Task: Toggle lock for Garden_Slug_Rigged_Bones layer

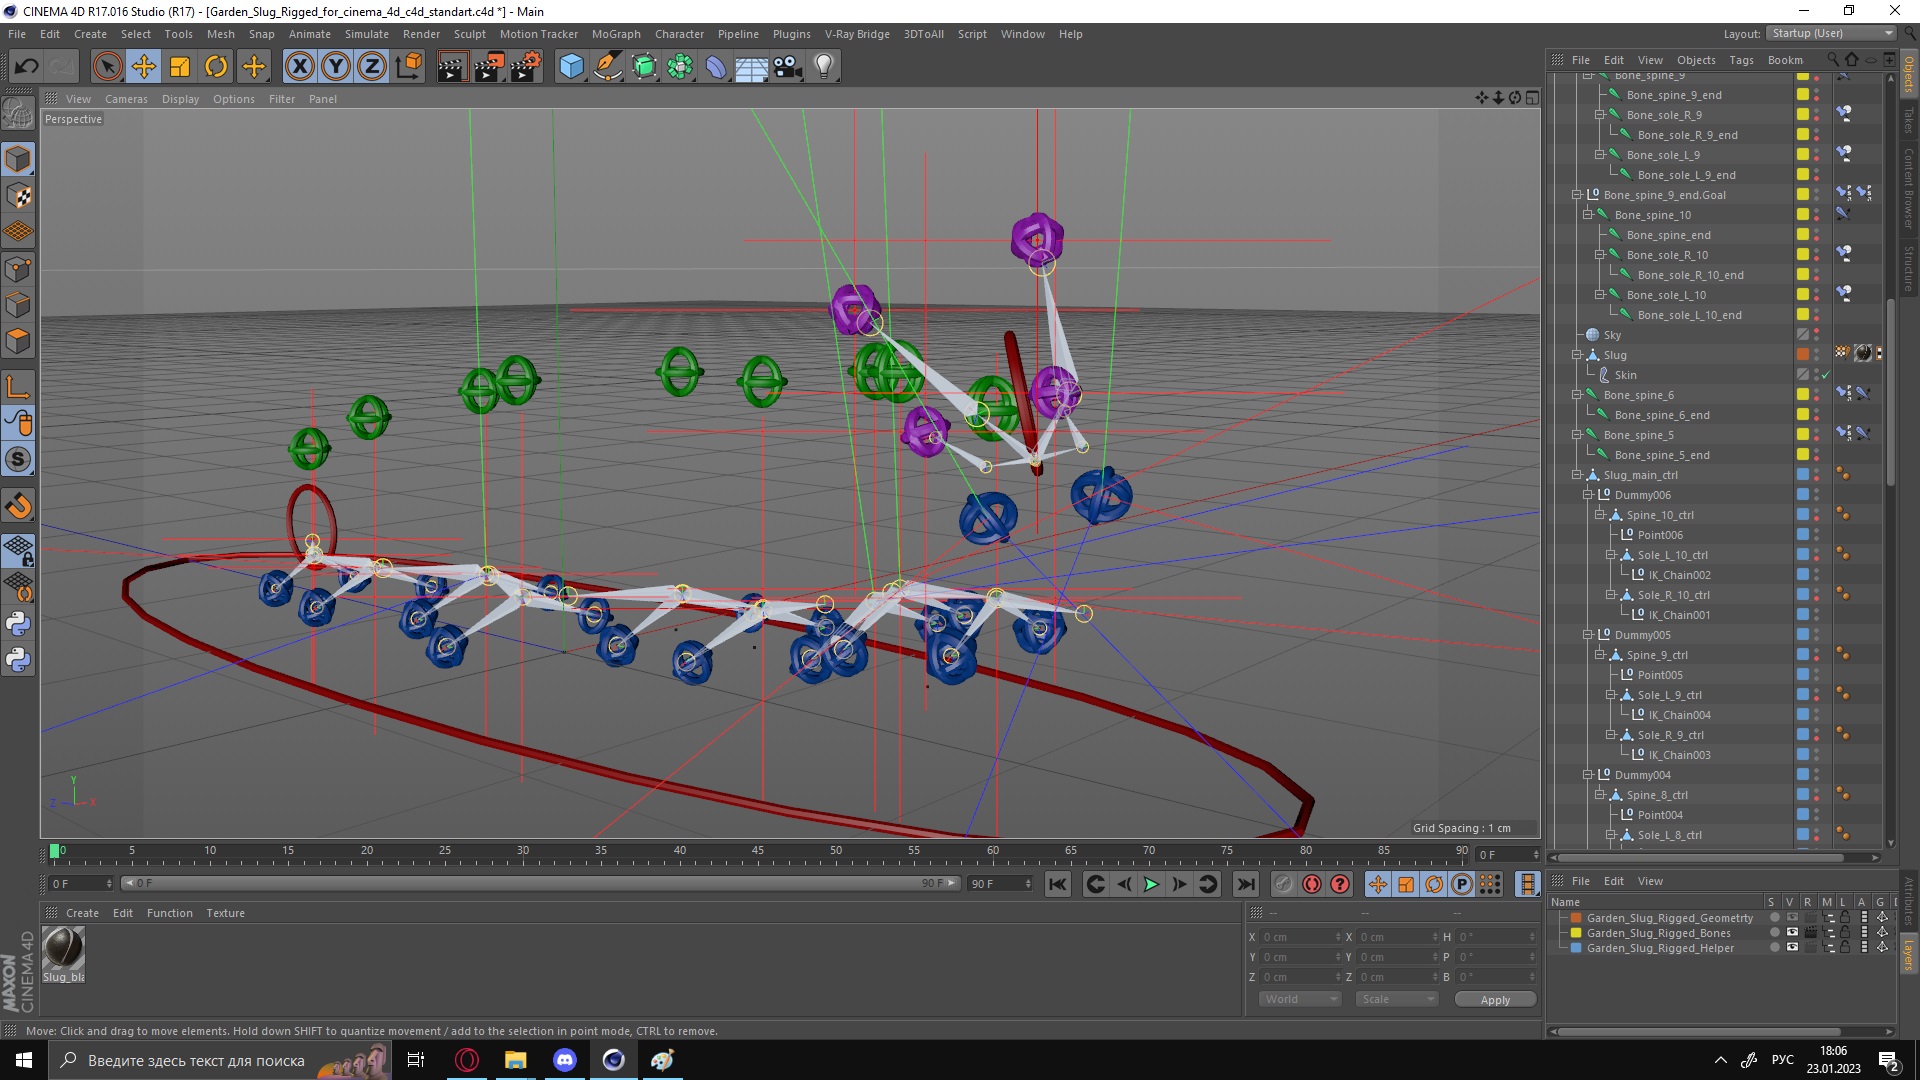Action: 1845,933
